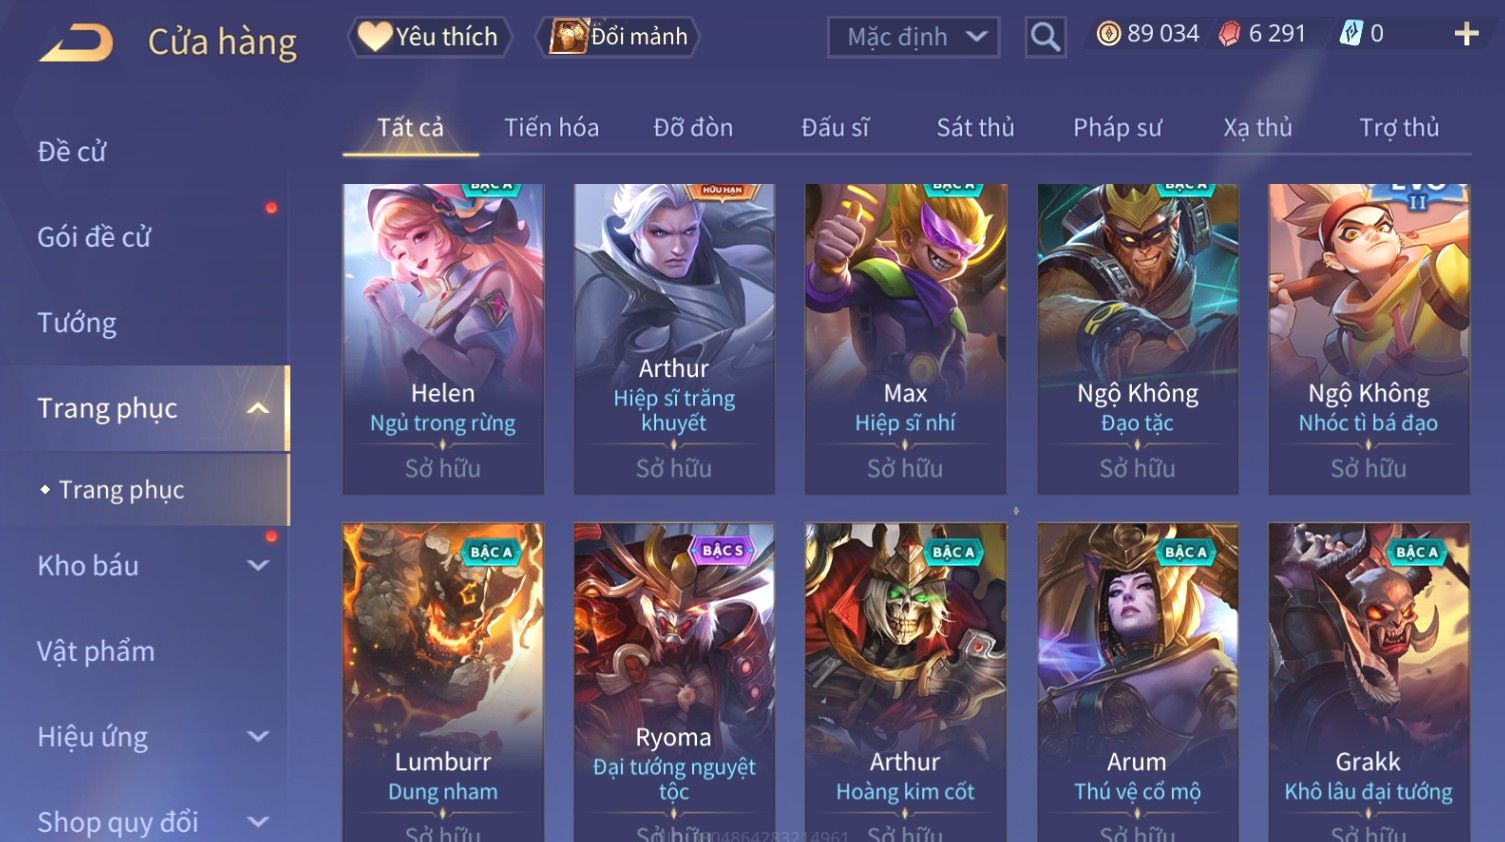Open Đổi mảnh chest exchange button

[618, 37]
